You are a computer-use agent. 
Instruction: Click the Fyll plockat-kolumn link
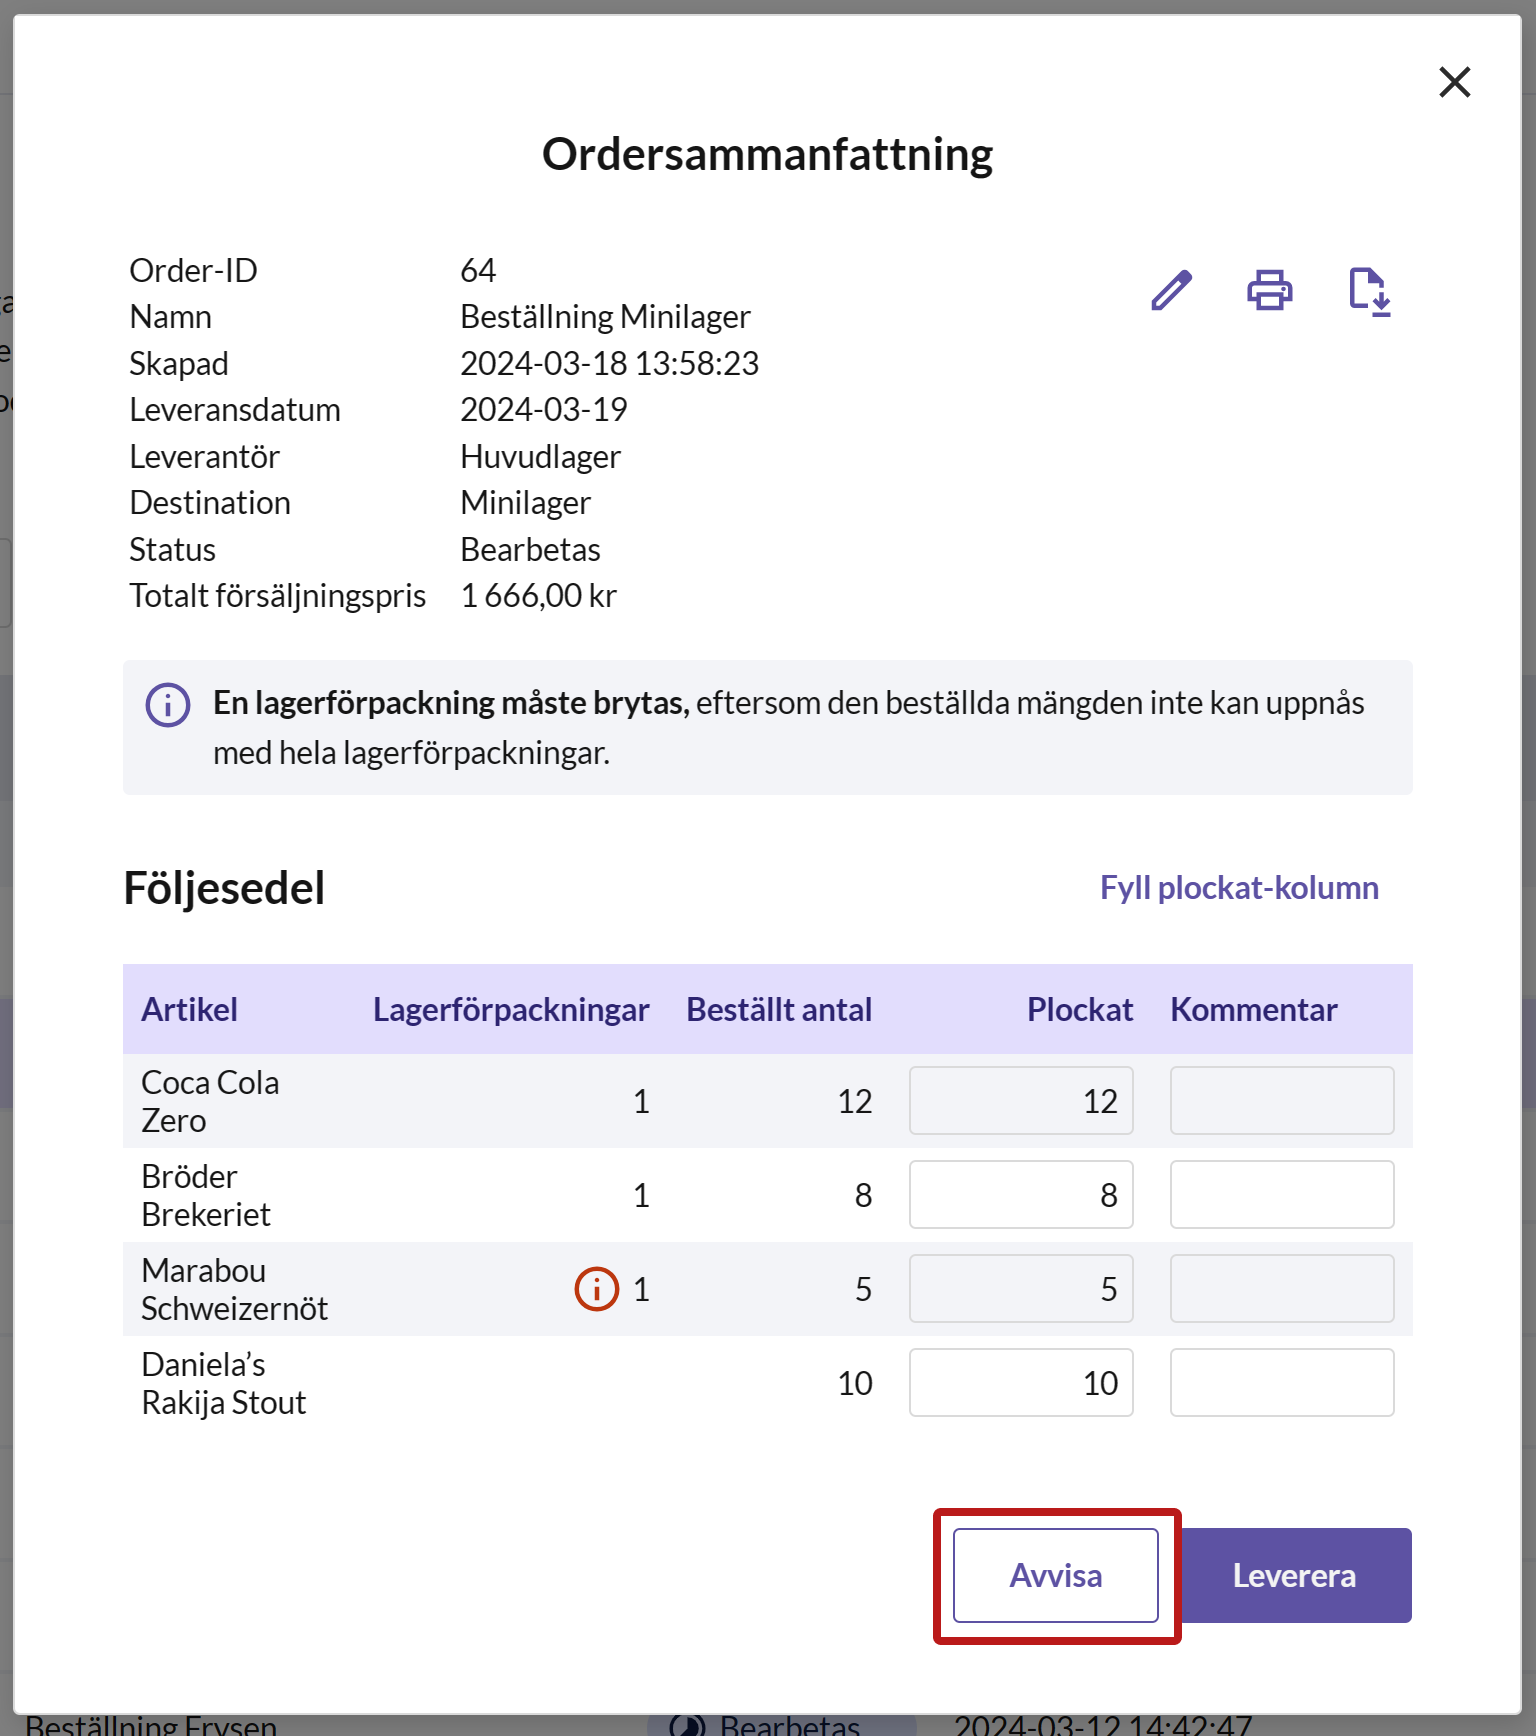point(1239,887)
